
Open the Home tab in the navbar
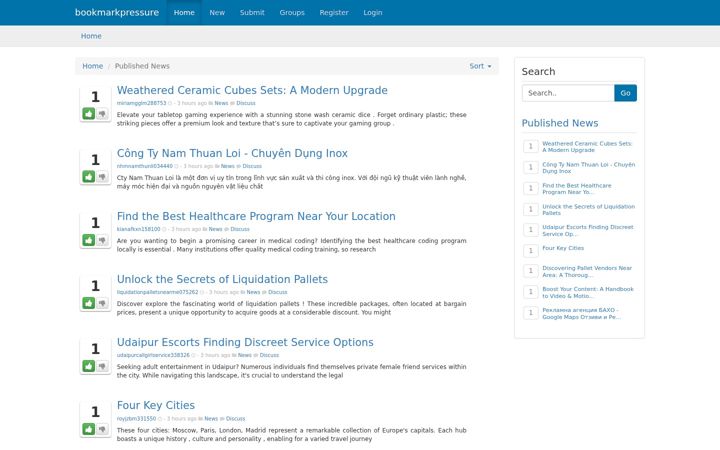[184, 12]
